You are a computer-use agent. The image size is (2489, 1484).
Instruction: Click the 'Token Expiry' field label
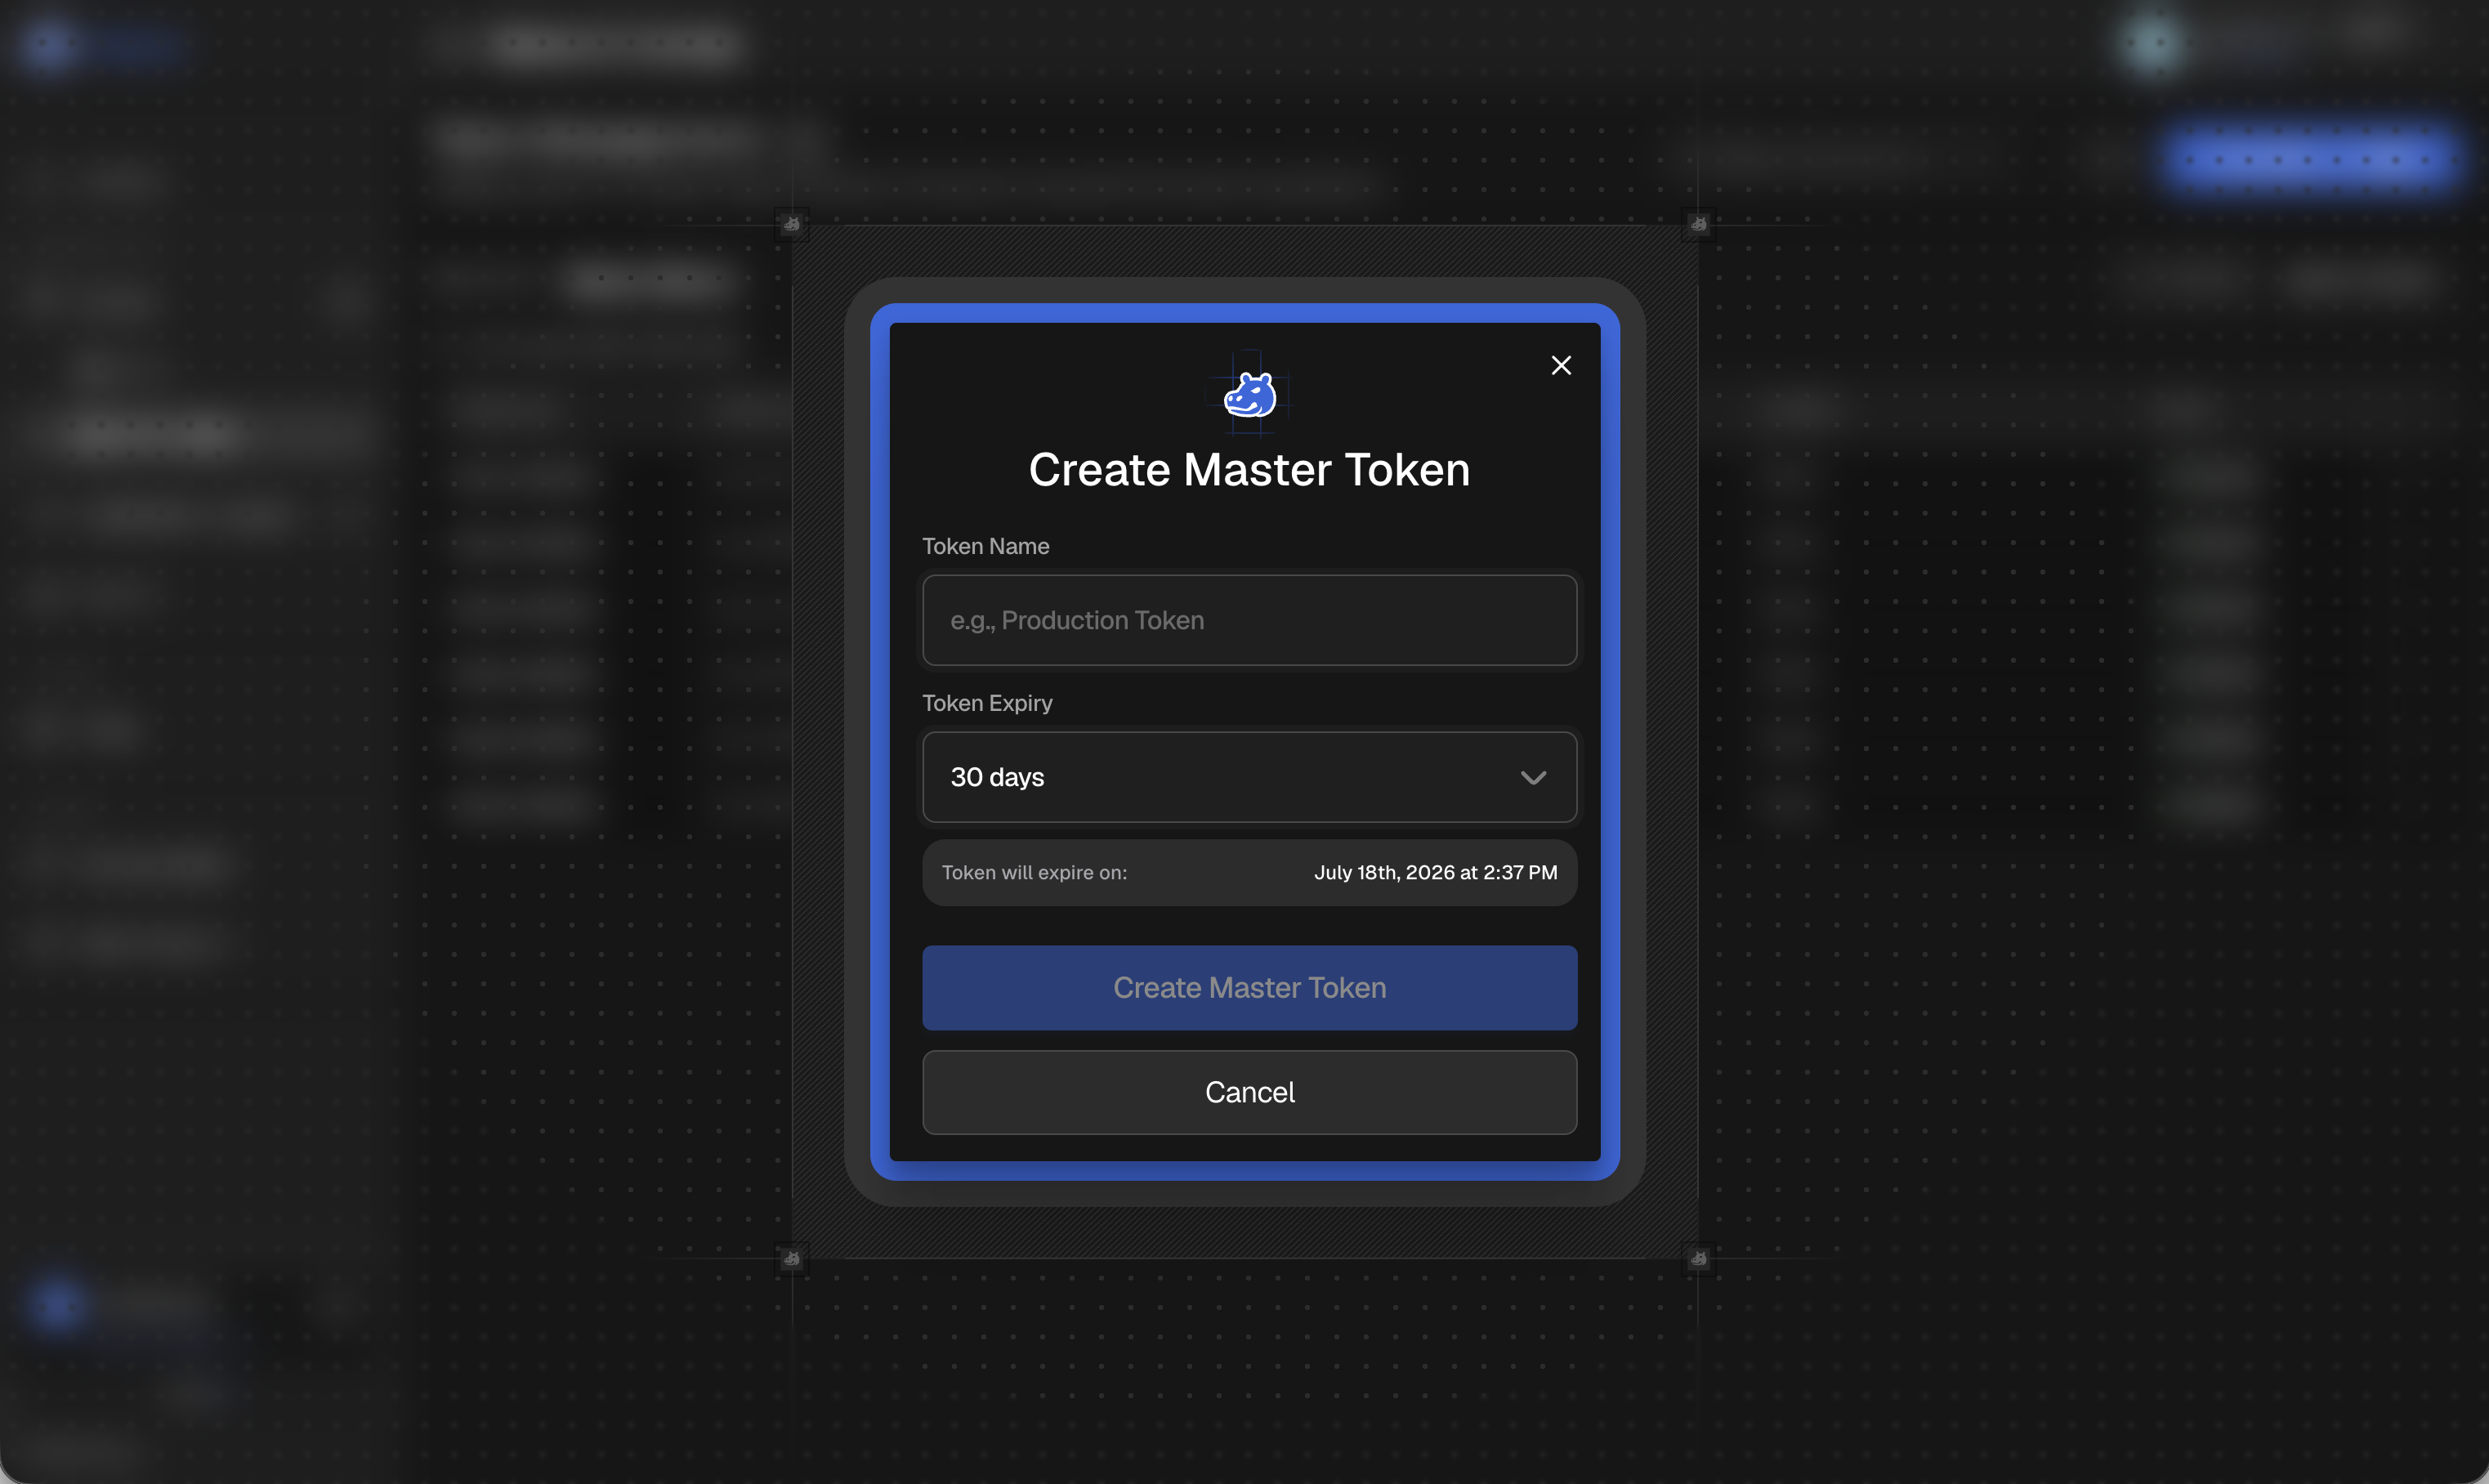point(987,703)
